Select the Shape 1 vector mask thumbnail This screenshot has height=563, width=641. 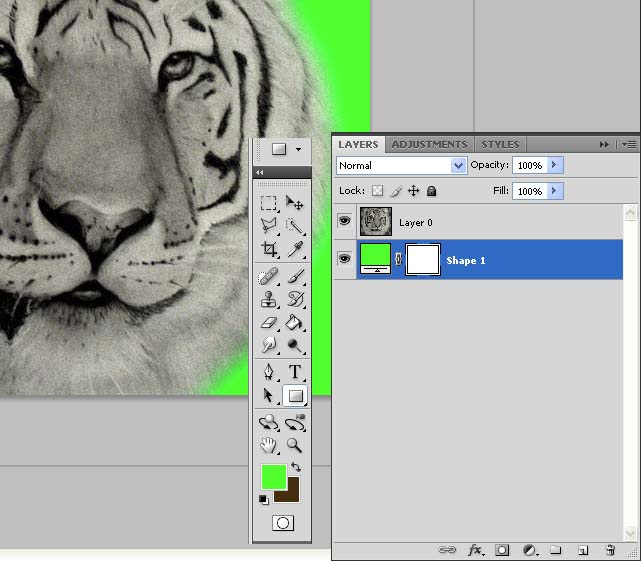pos(424,260)
